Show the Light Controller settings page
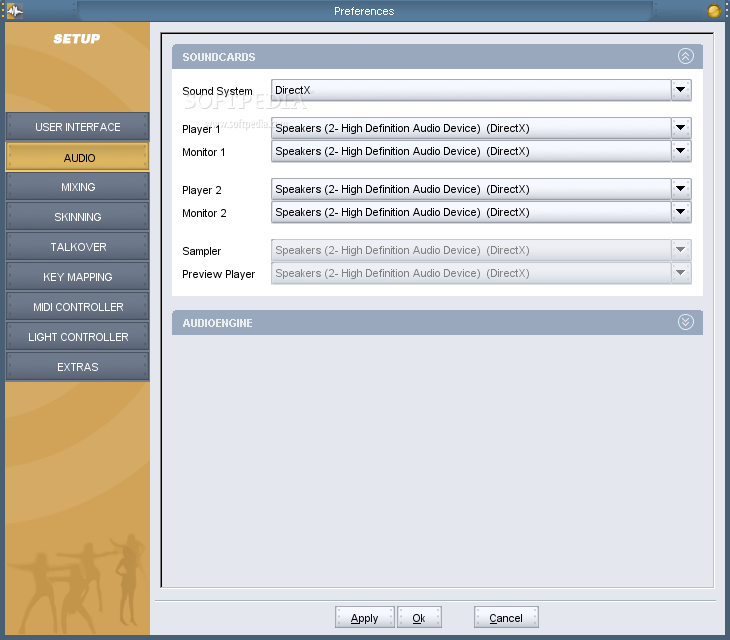 78,337
